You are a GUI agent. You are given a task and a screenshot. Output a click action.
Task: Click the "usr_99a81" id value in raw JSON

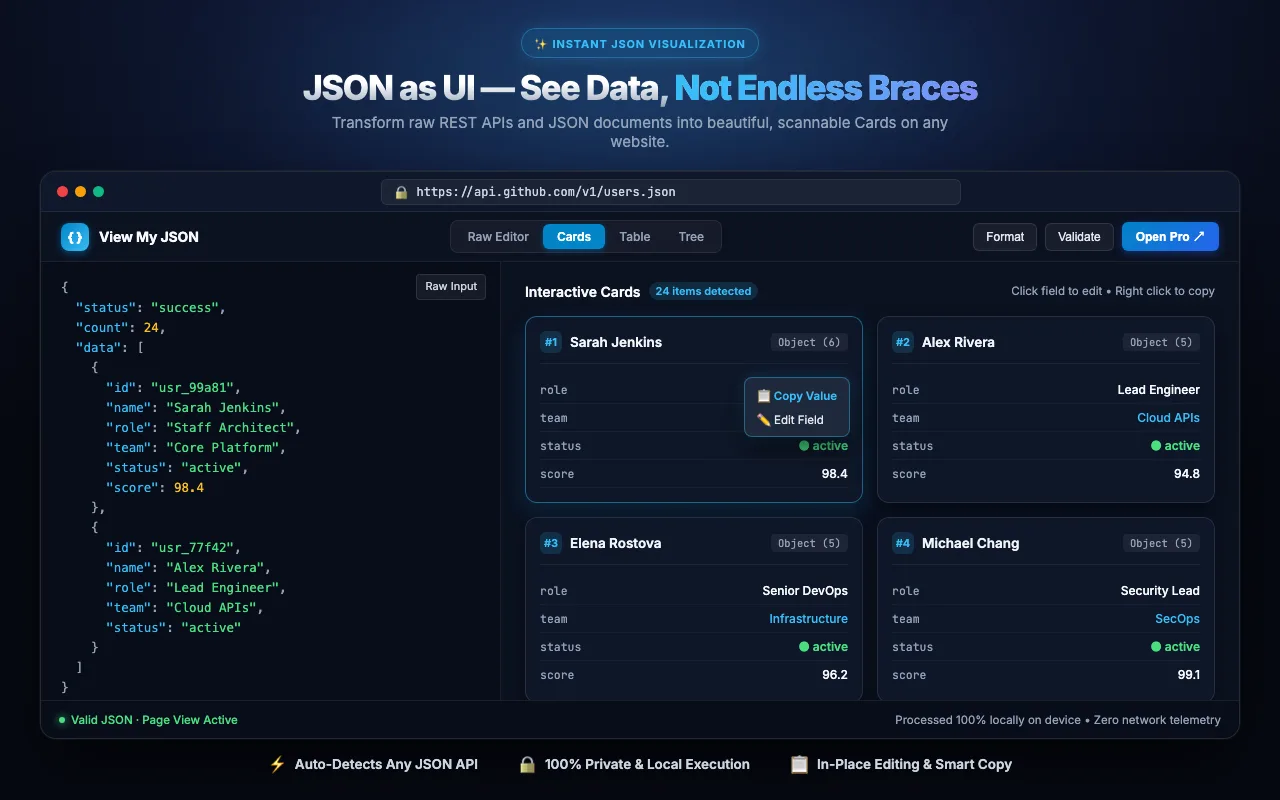196,388
